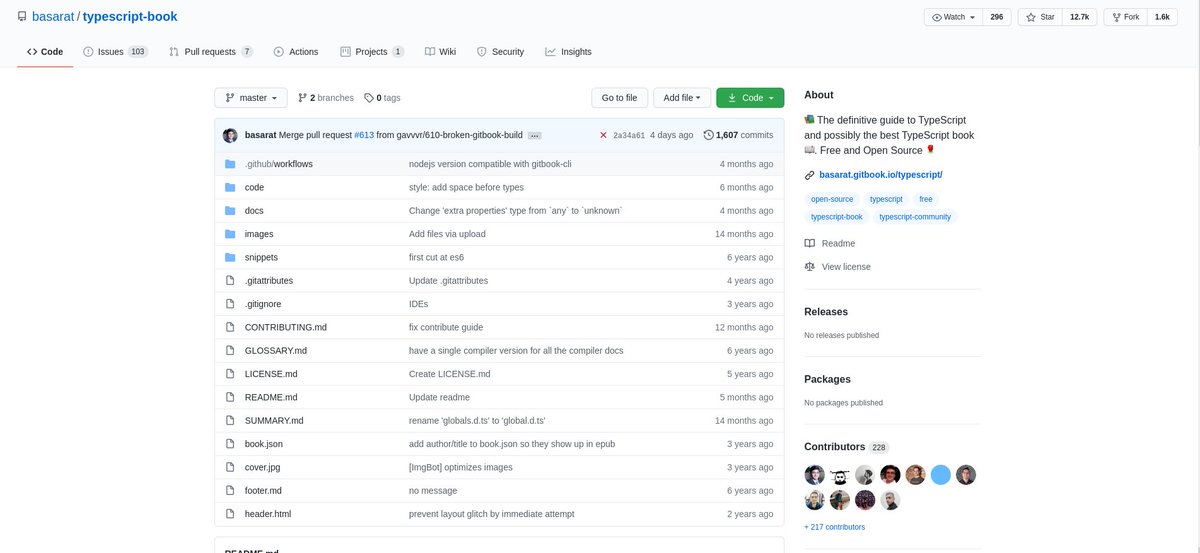Switch to the Issues tab
This screenshot has width=1200, height=553.
(116, 52)
